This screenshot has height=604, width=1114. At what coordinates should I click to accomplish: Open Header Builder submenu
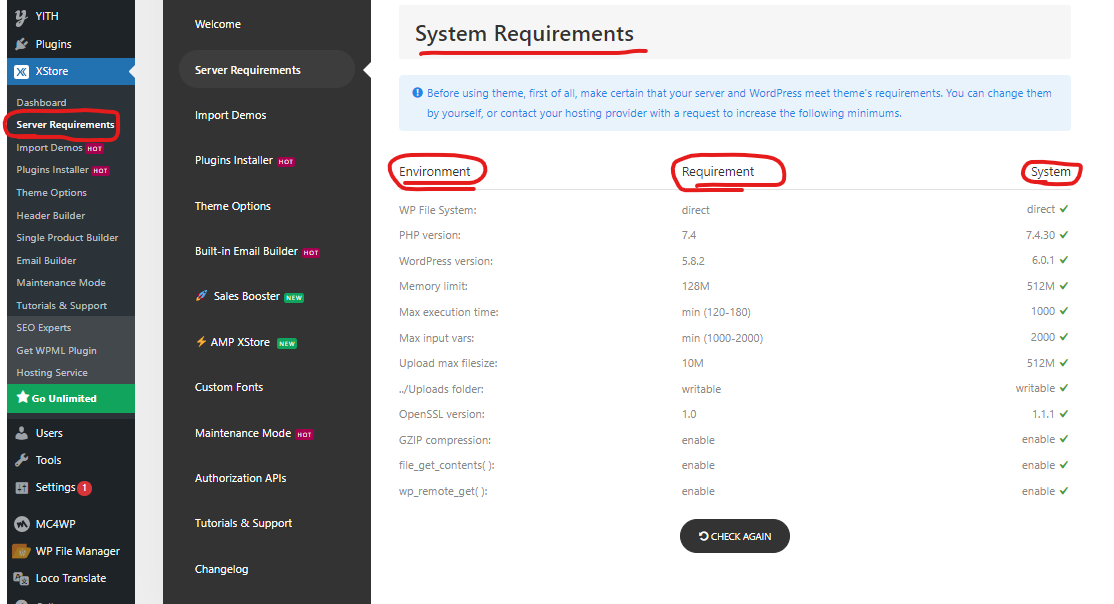pyautogui.click(x=50, y=215)
